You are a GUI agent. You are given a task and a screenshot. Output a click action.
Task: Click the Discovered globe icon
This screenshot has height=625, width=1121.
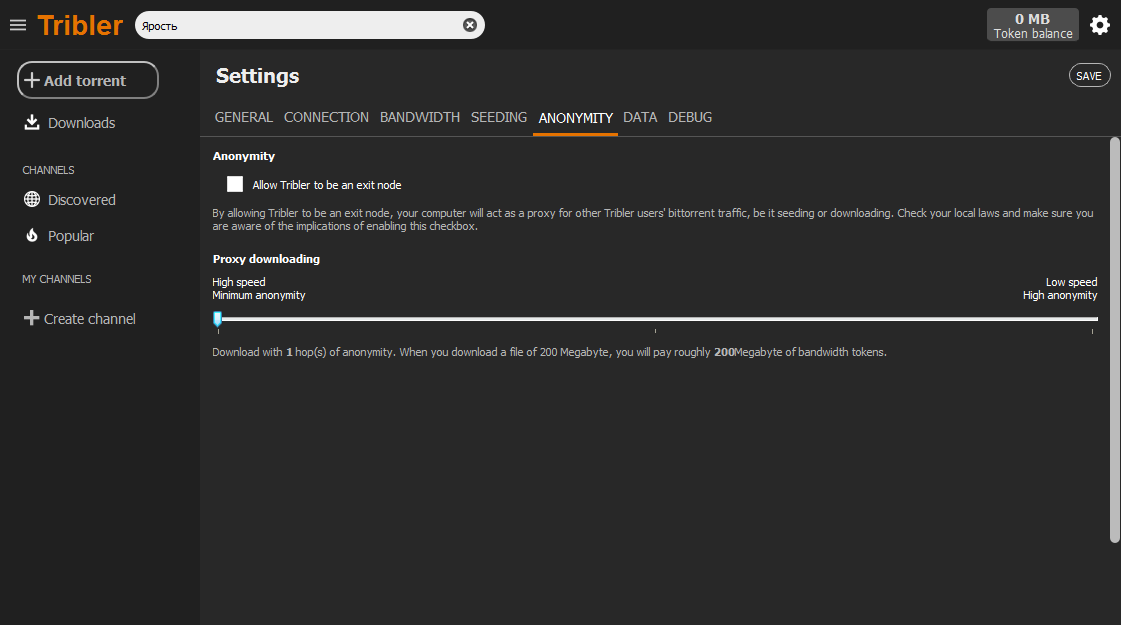pyautogui.click(x=32, y=200)
